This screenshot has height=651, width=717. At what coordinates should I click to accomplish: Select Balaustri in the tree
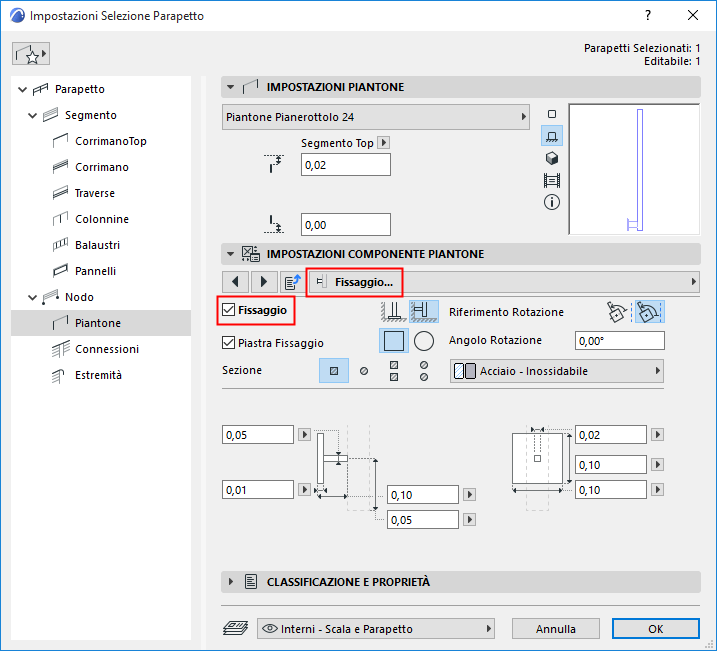point(97,245)
